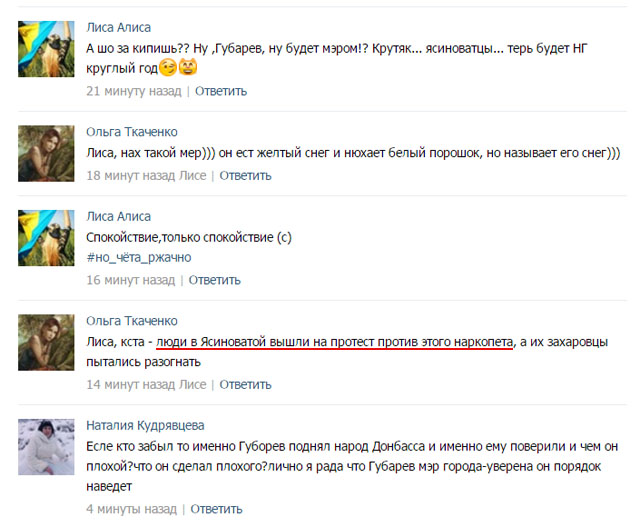Click the winking emoji in first comment
The image size is (640, 527).
point(168,67)
